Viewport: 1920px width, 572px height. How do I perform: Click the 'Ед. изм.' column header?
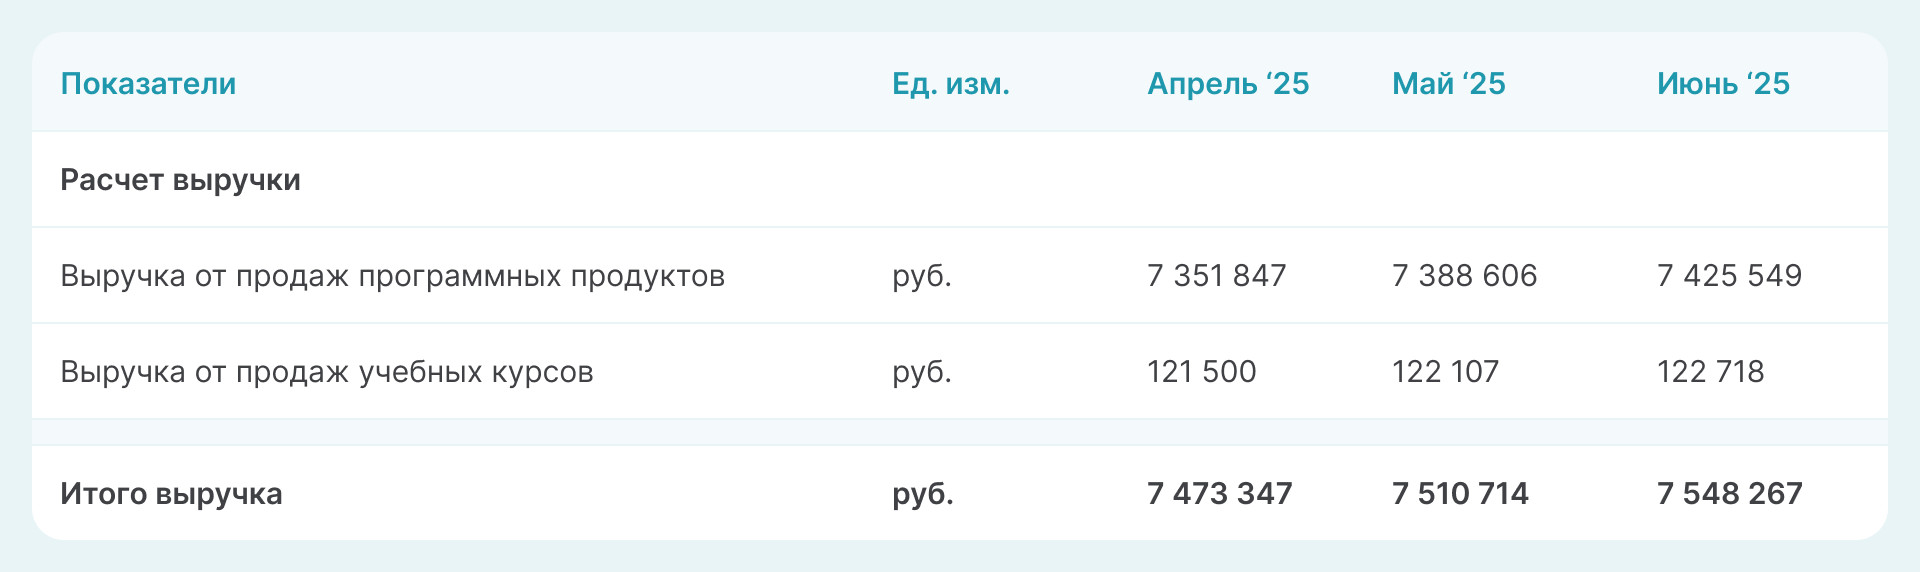tap(950, 84)
